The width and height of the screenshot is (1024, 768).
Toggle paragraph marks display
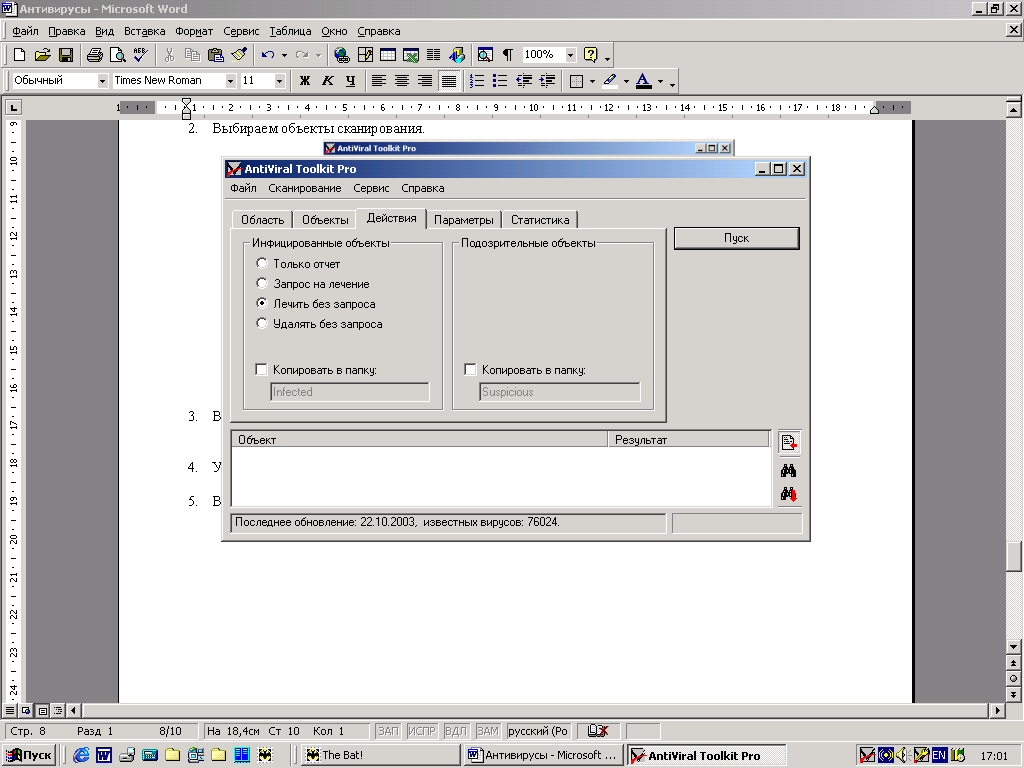pyautogui.click(x=508, y=55)
